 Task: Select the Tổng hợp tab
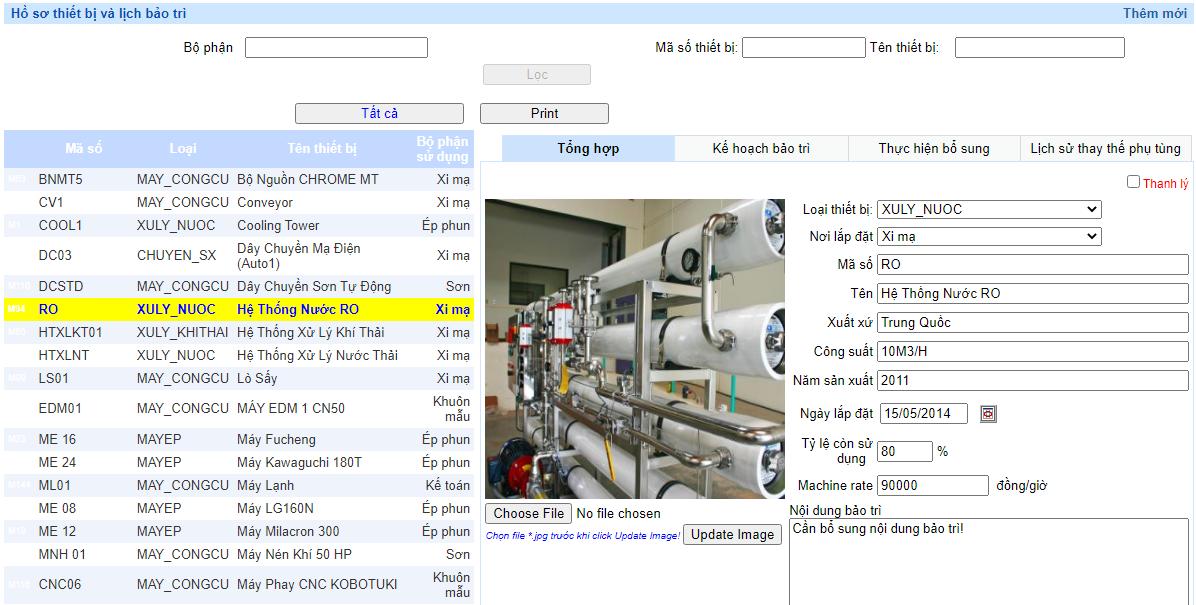(x=588, y=149)
